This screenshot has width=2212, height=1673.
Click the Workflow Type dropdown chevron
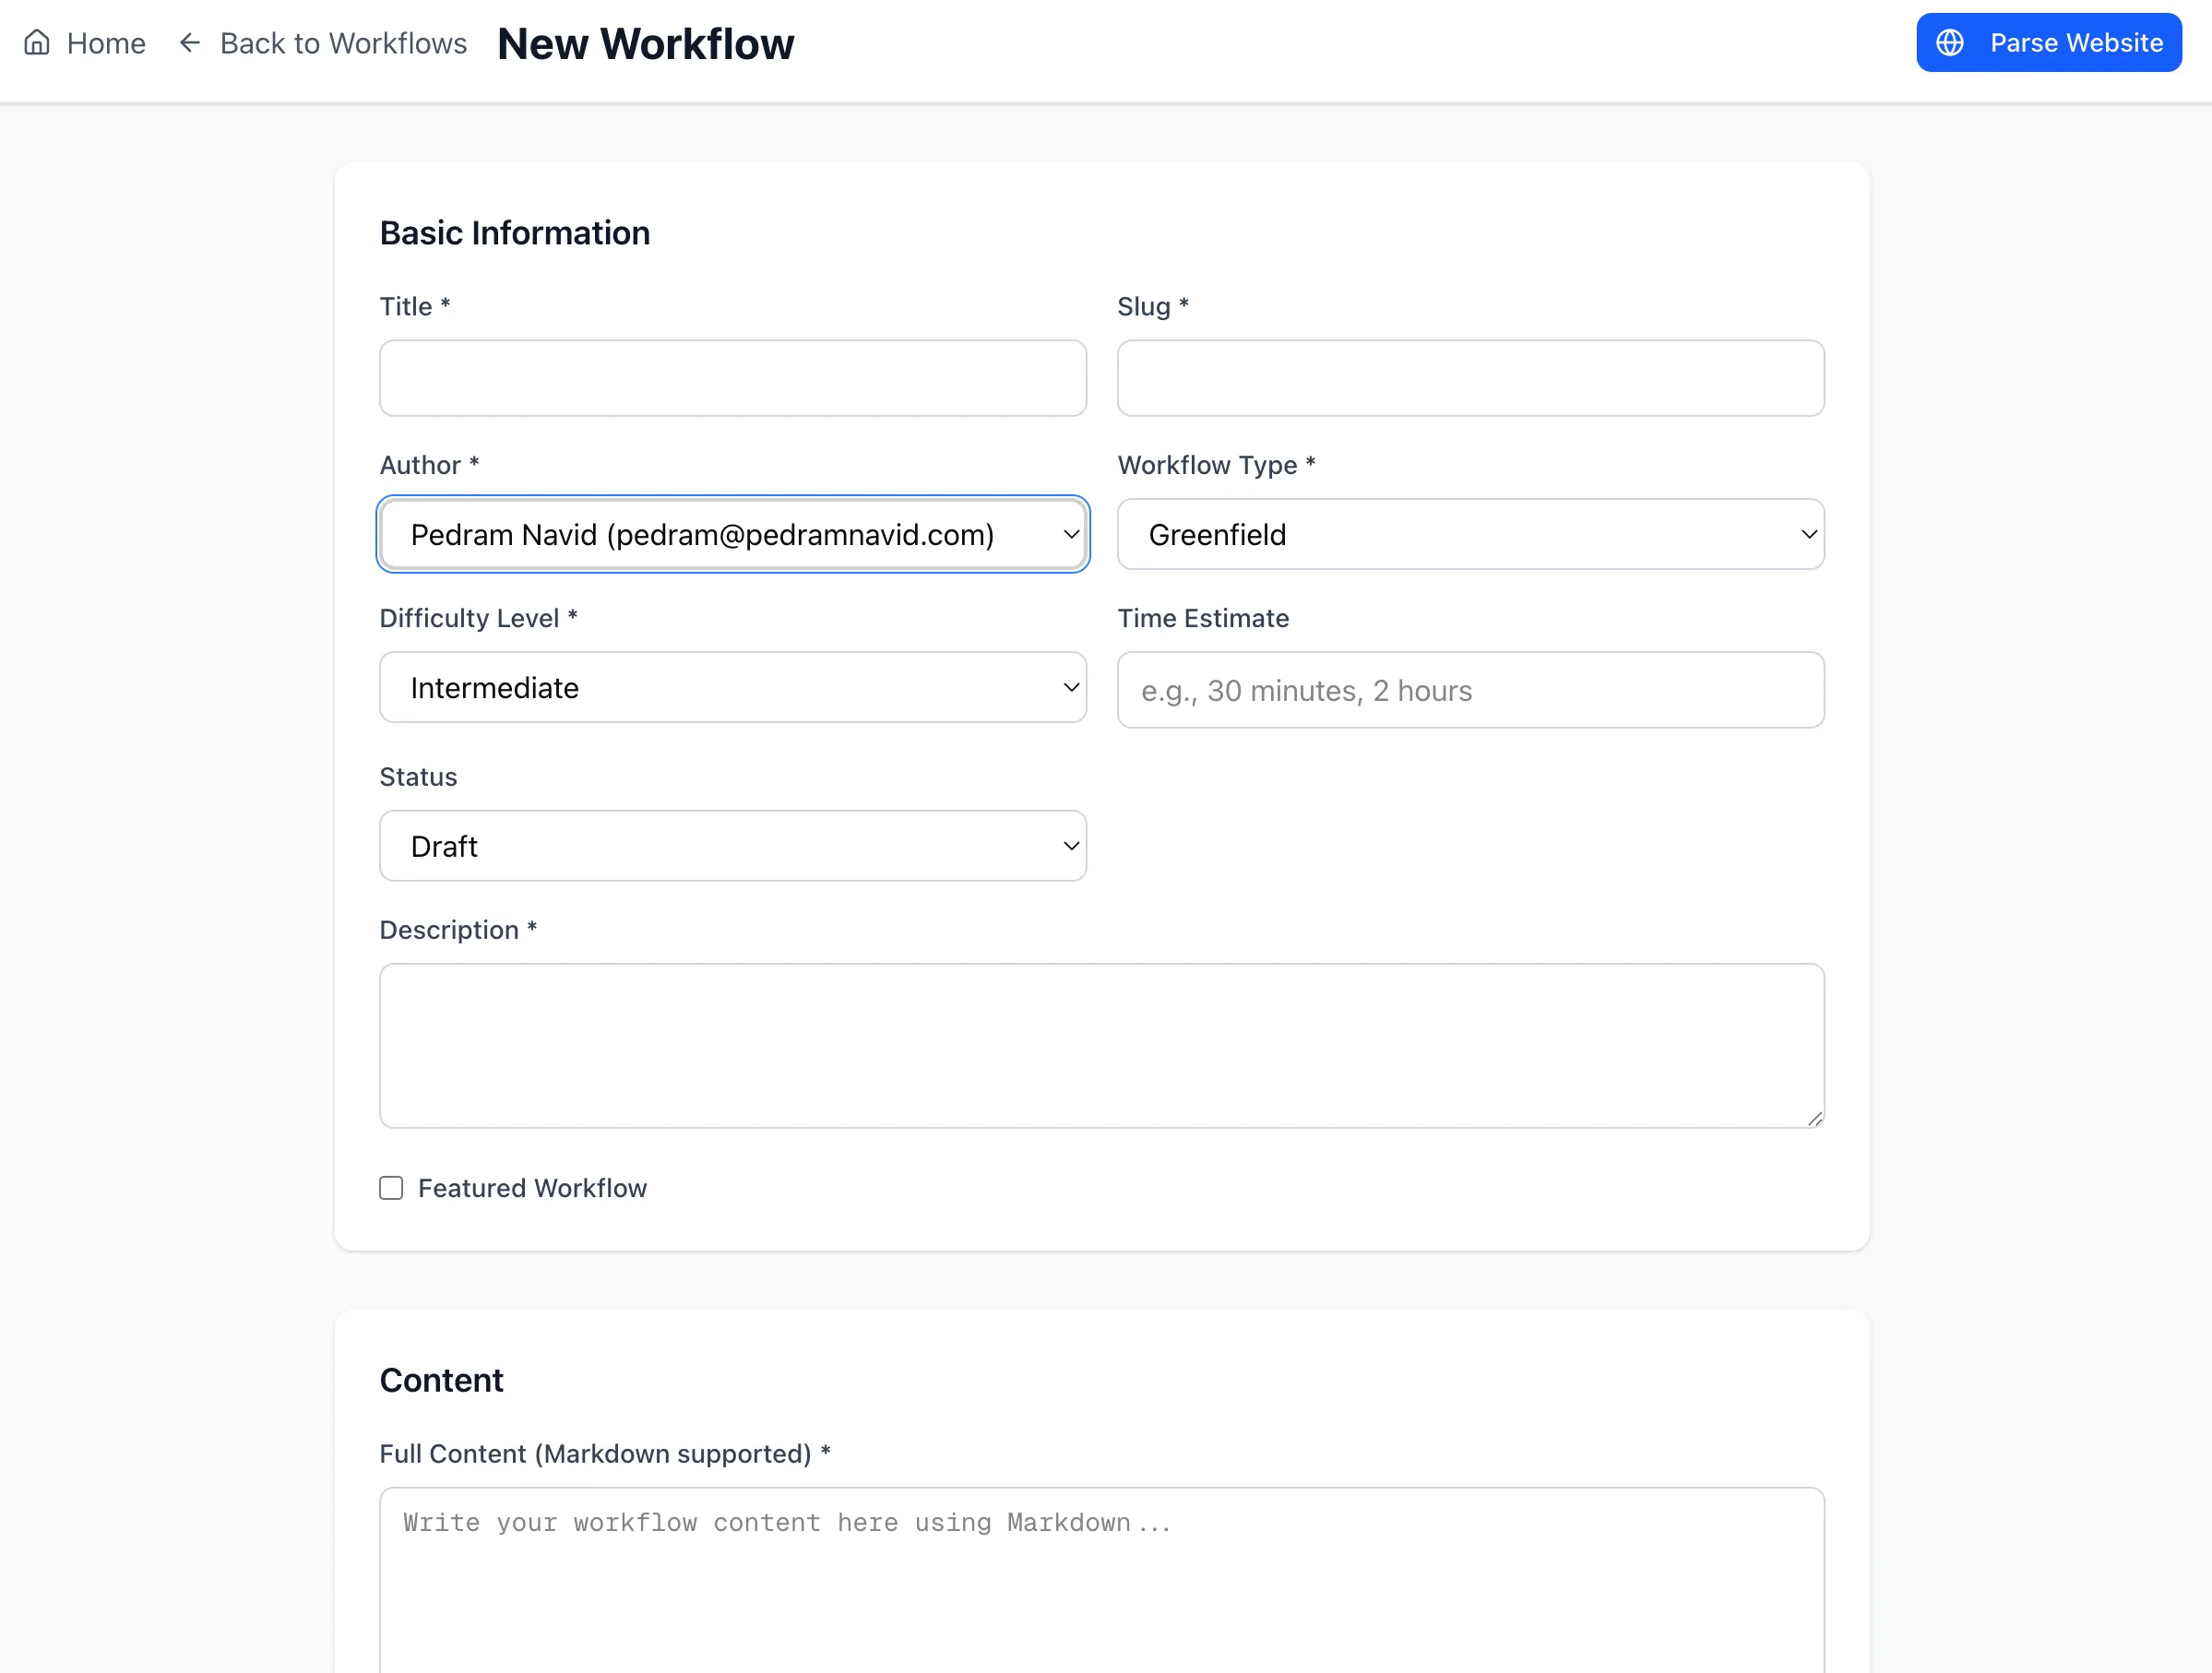tap(1806, 534)
